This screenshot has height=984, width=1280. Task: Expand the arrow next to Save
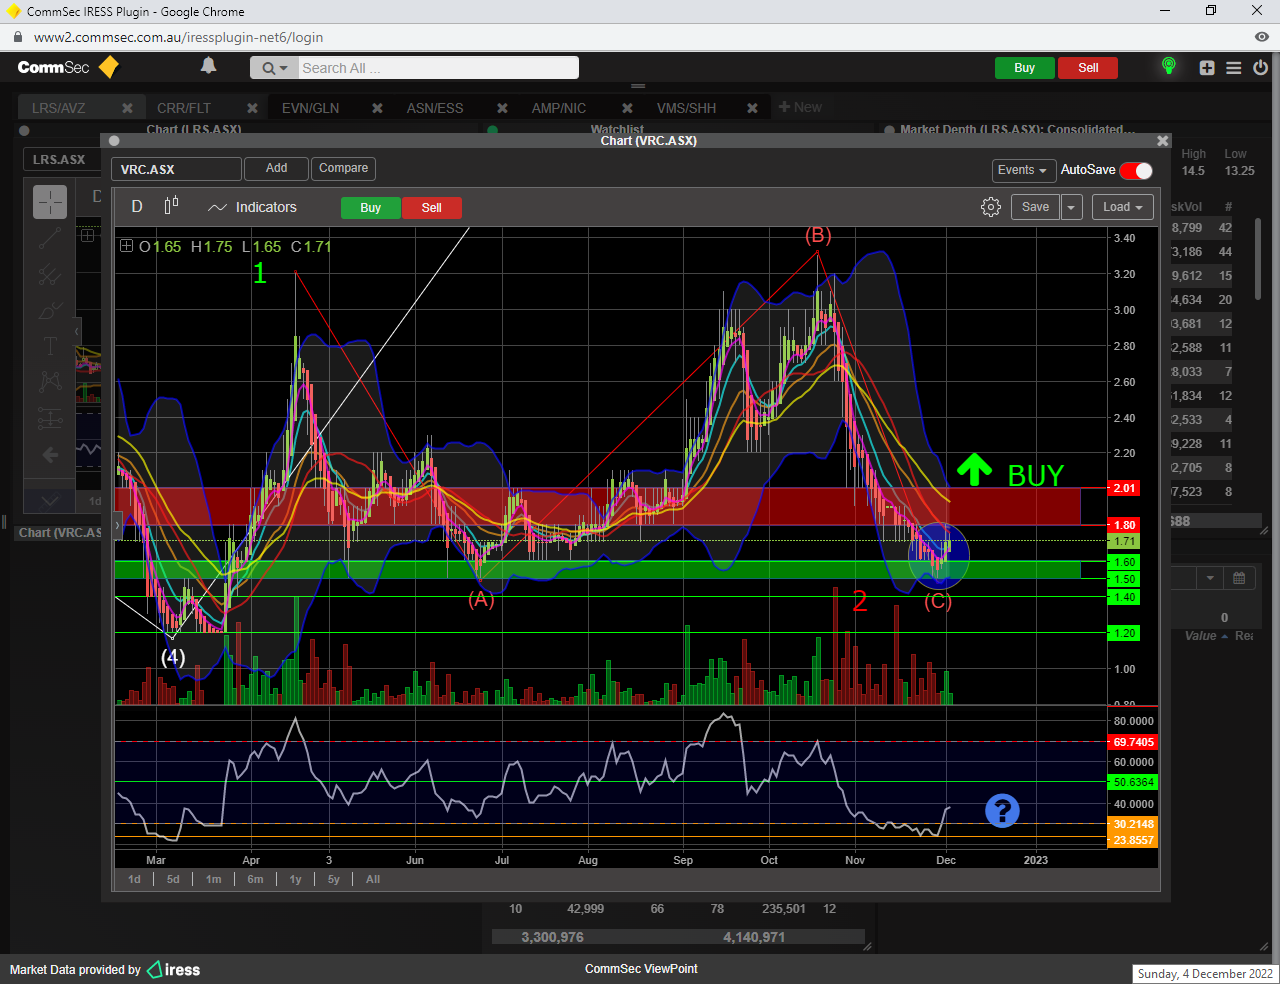[1071, 207]
